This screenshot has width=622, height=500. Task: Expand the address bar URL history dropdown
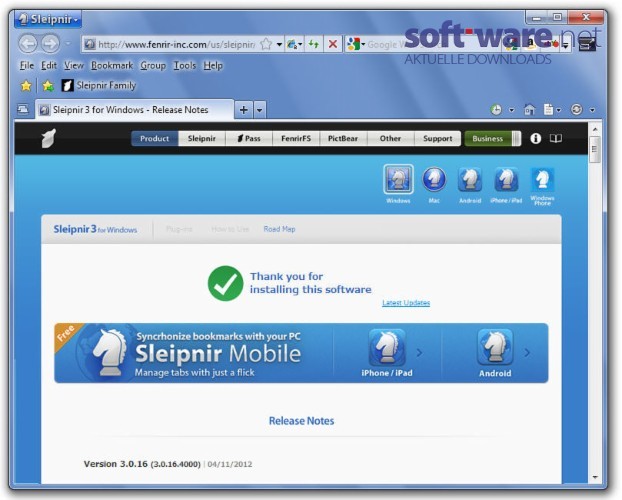click(279, 44)
